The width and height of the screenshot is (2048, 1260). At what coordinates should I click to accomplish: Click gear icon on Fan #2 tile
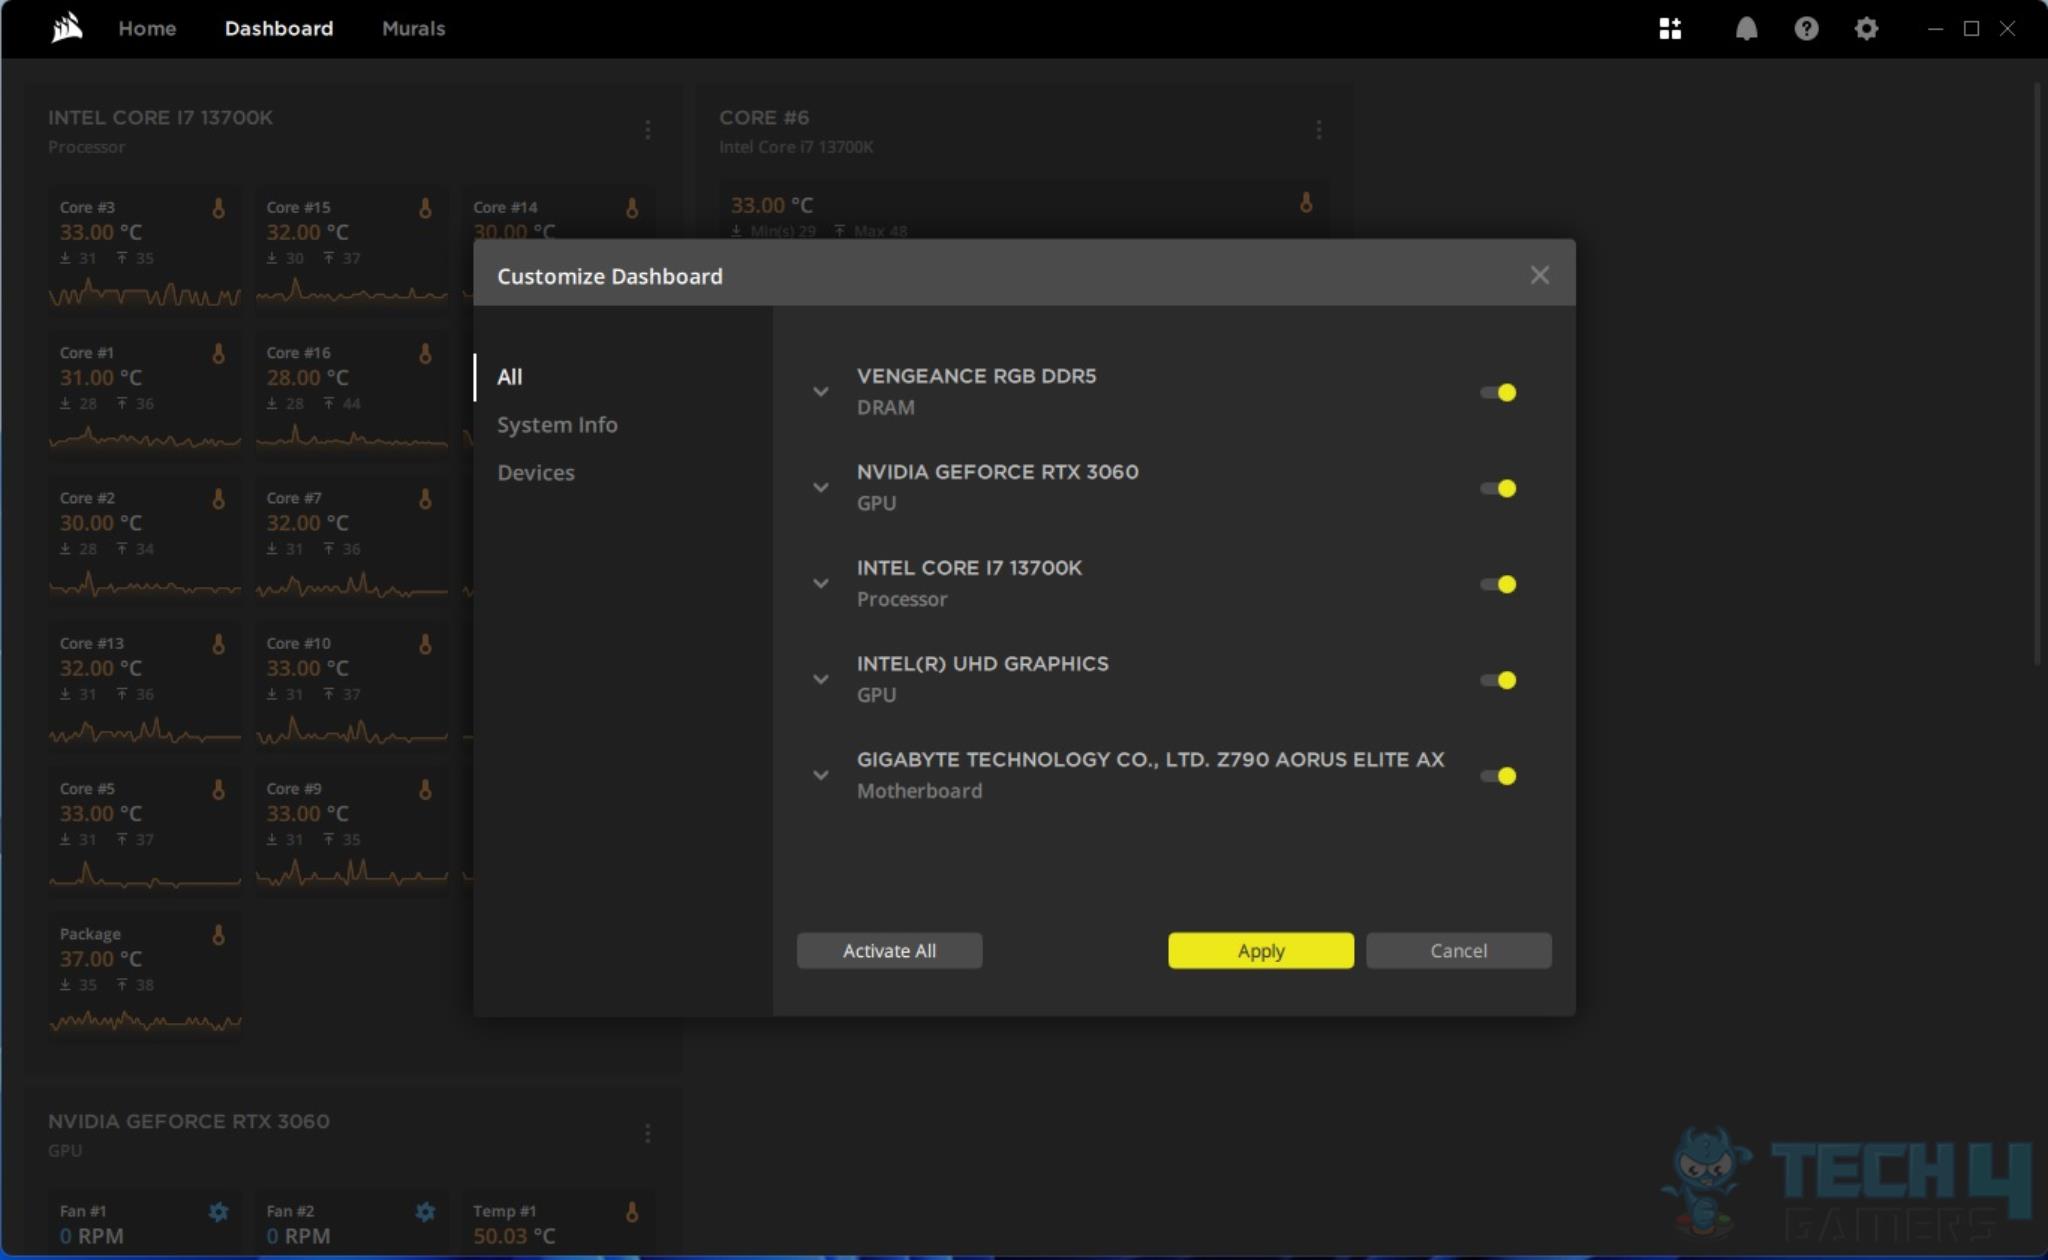point(425,1212)
